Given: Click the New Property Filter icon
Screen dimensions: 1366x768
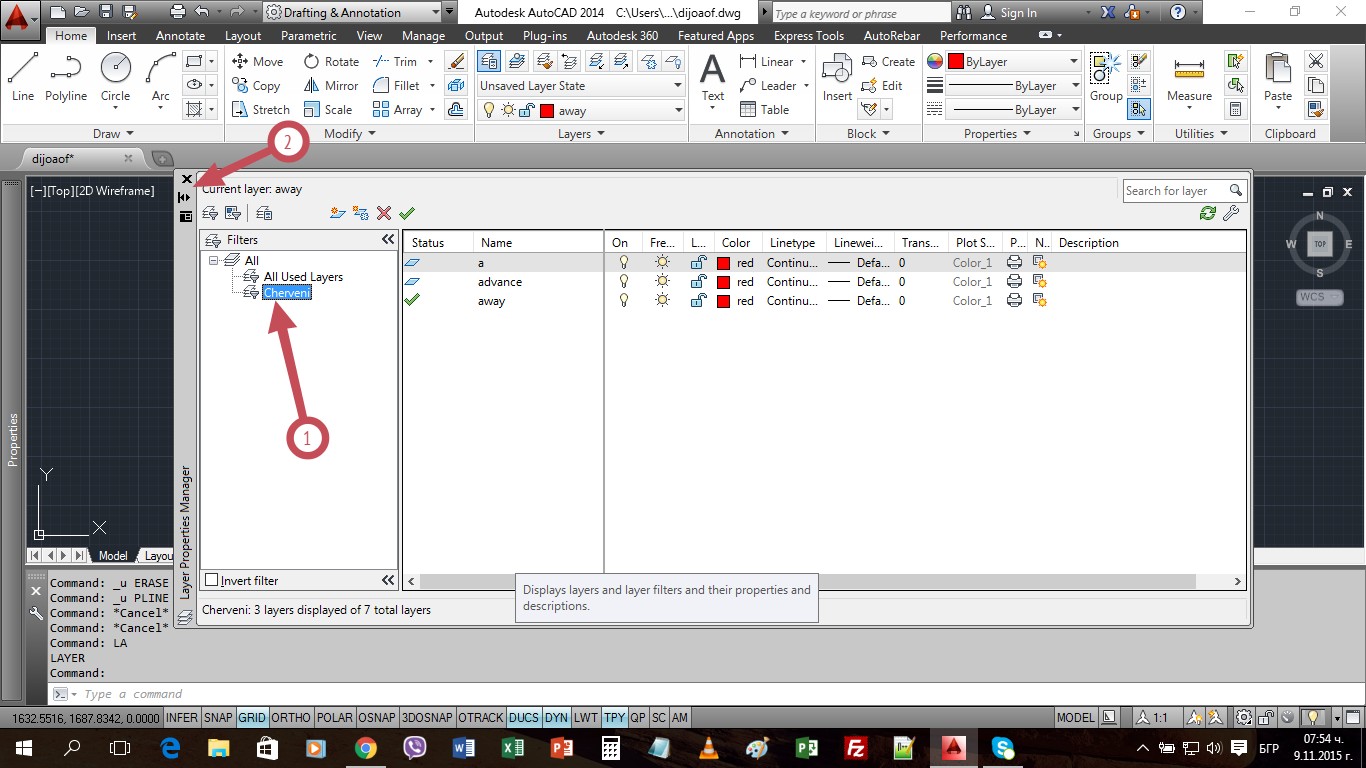Looking at the screenshot, I should click(210, 213).
